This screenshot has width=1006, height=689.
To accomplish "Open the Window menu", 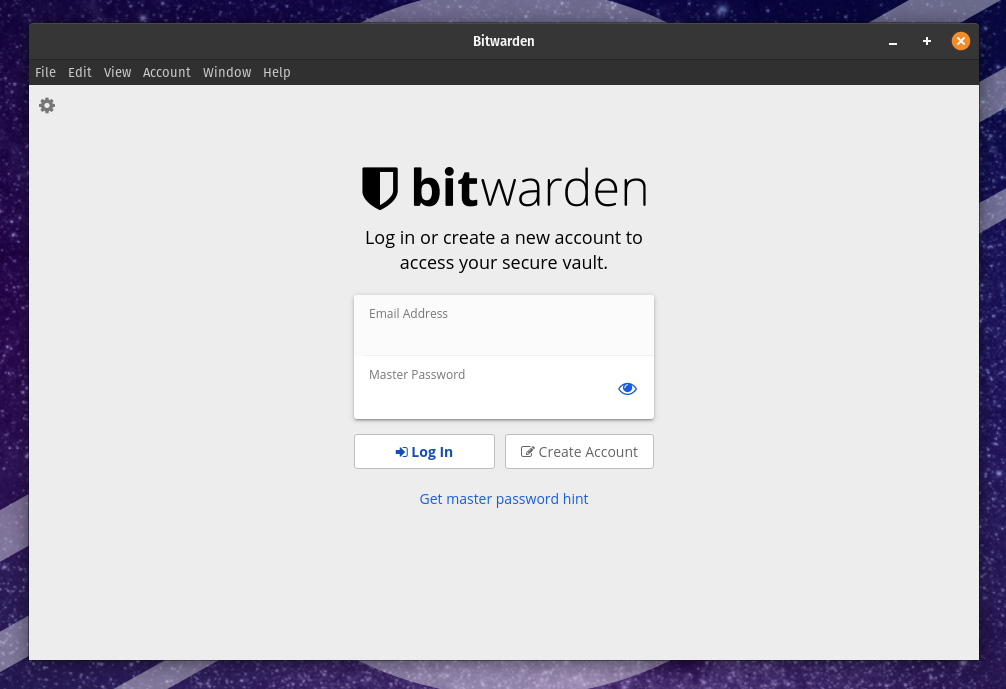I will (227, 72).
